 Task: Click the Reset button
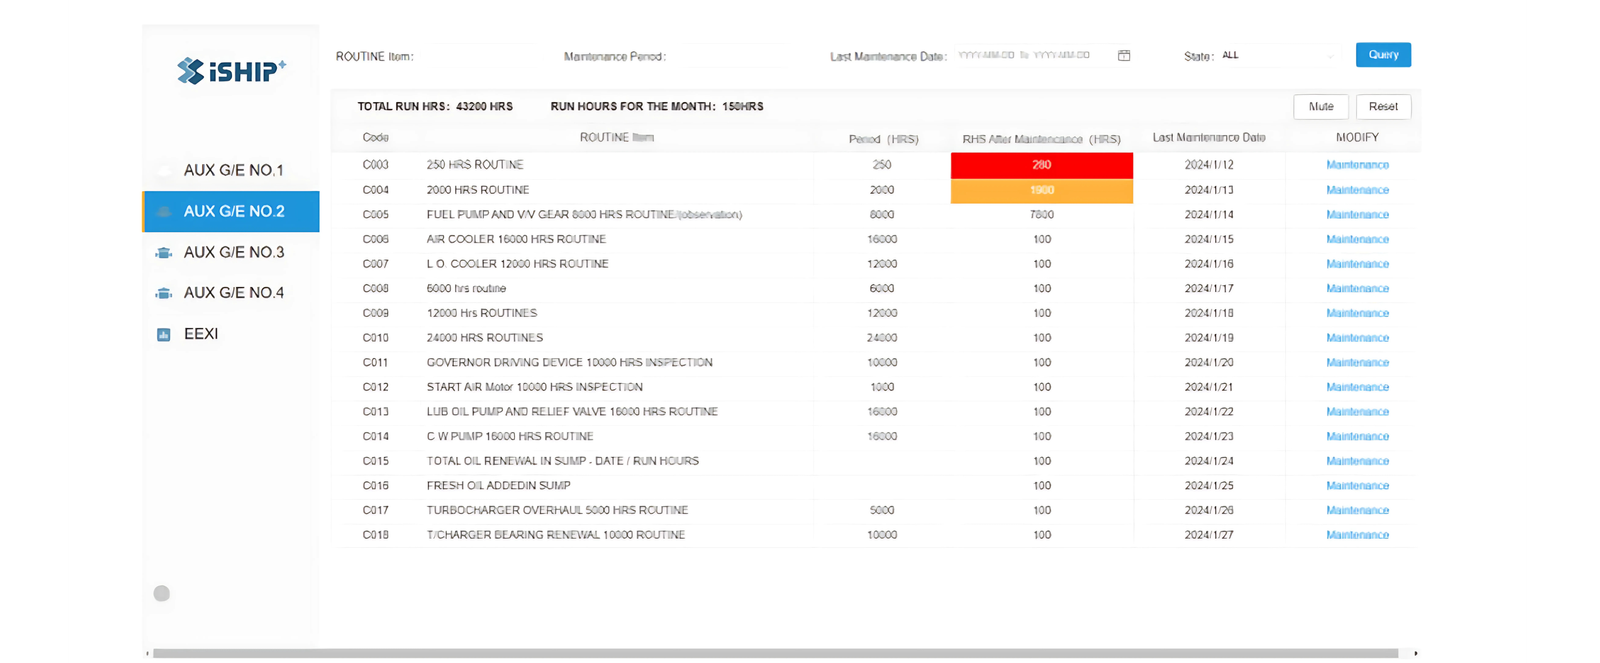click(1383, 107)
